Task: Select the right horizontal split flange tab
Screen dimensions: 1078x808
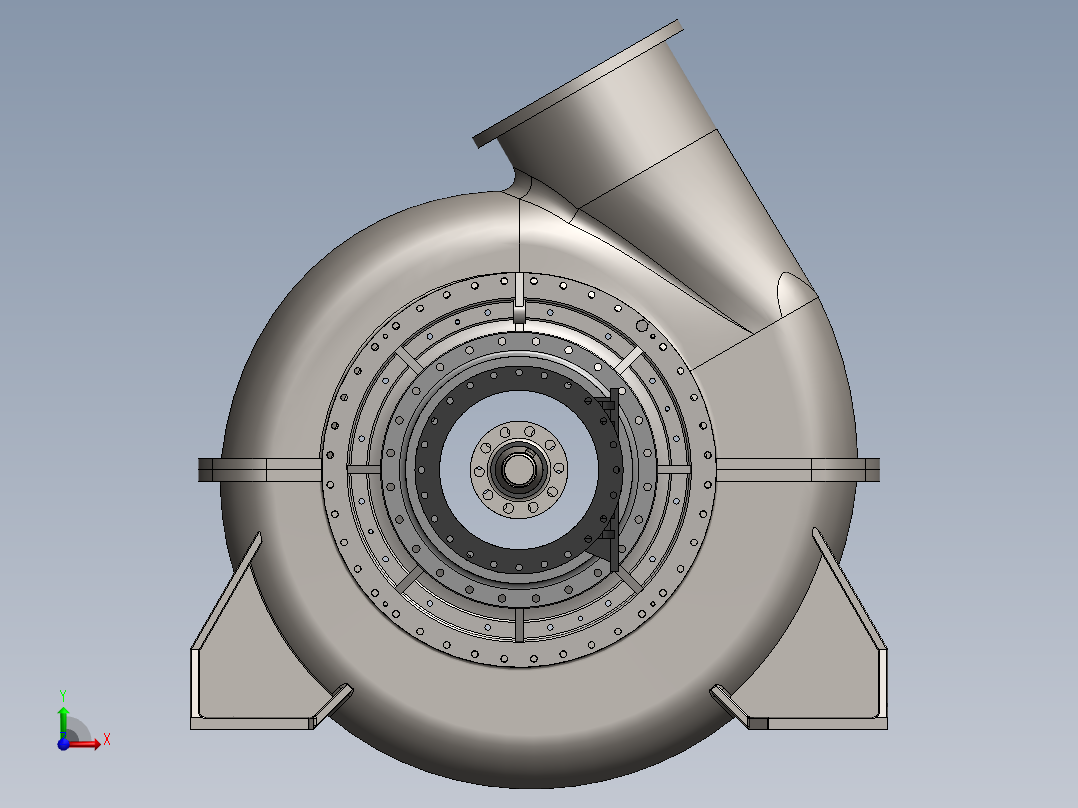Action: coord(798,470)
